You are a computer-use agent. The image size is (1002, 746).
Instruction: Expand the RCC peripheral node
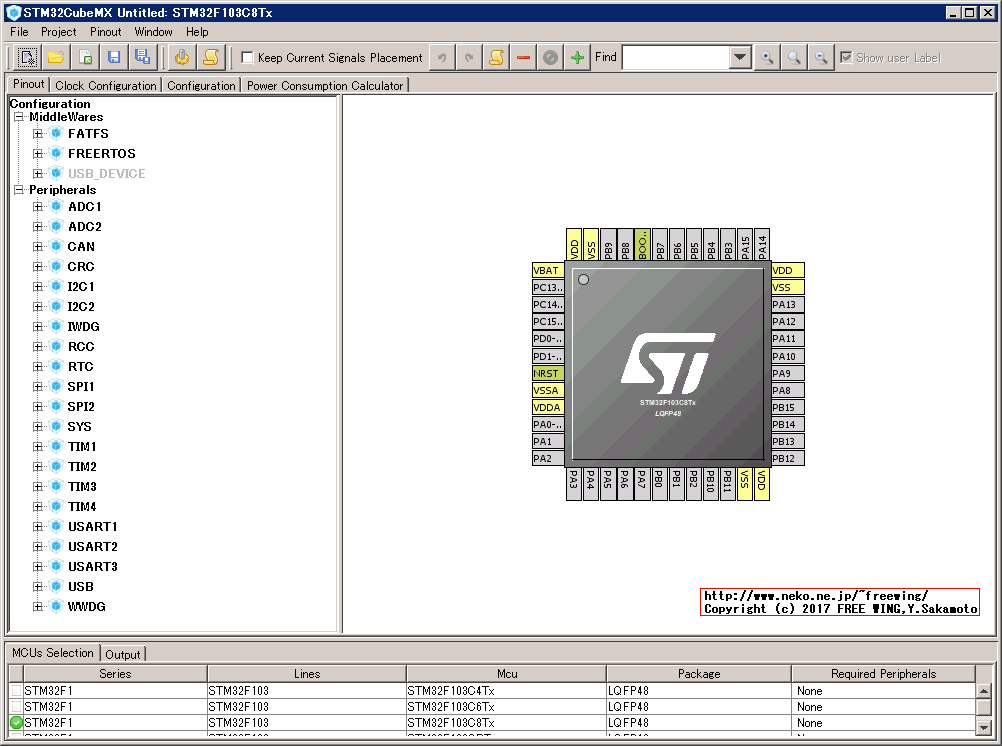click(x=38, y=346)
